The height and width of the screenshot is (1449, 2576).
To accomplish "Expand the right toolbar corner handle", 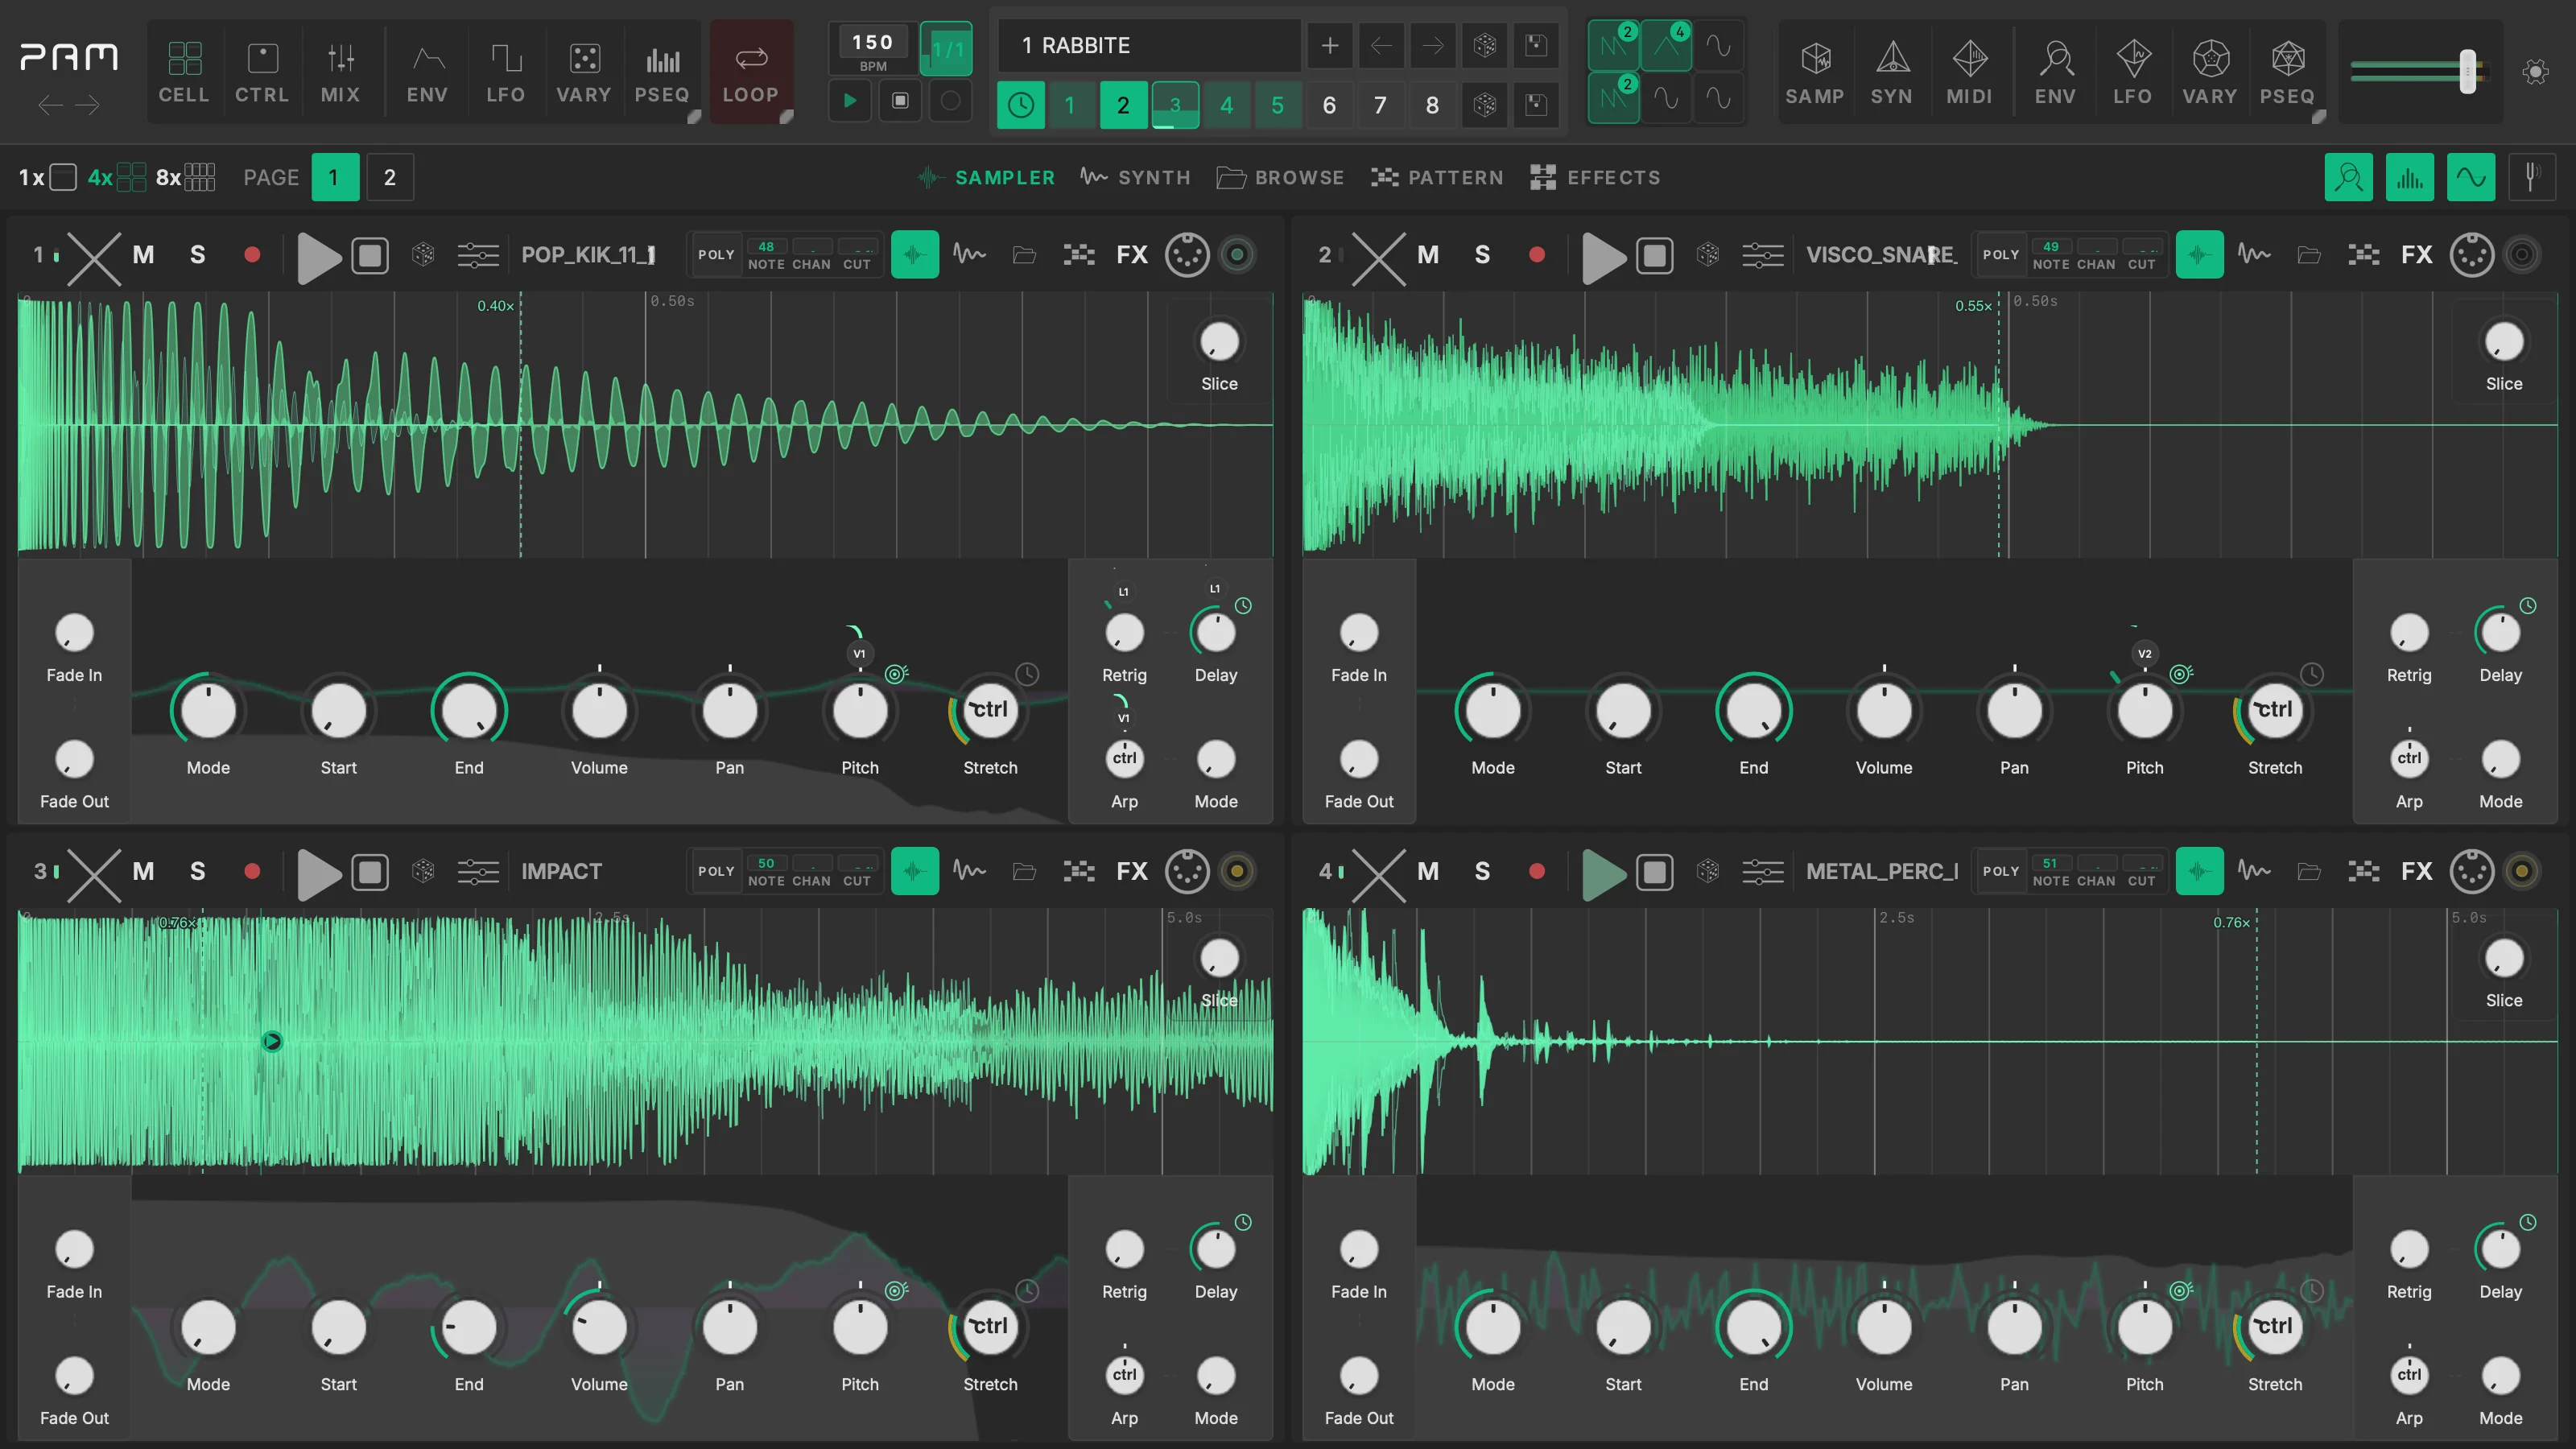I will point(2319,117).
